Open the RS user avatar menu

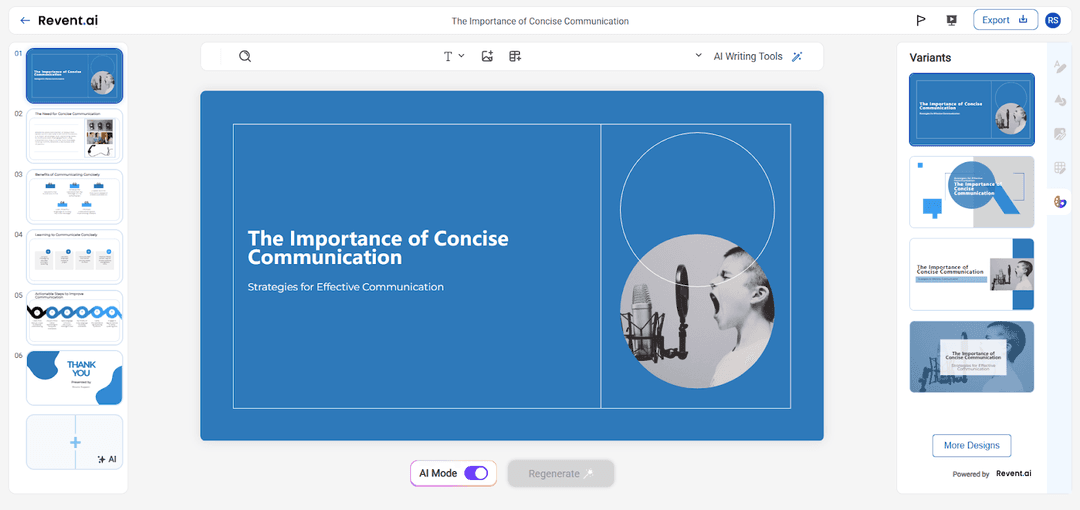(x=1052, y=21)
